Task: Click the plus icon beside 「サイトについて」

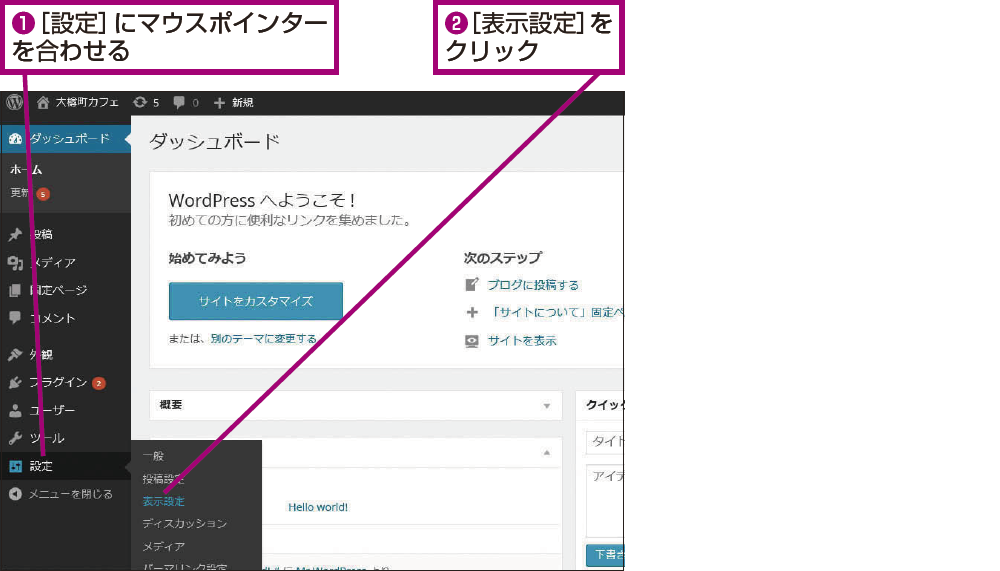Action: click(472, 313)
